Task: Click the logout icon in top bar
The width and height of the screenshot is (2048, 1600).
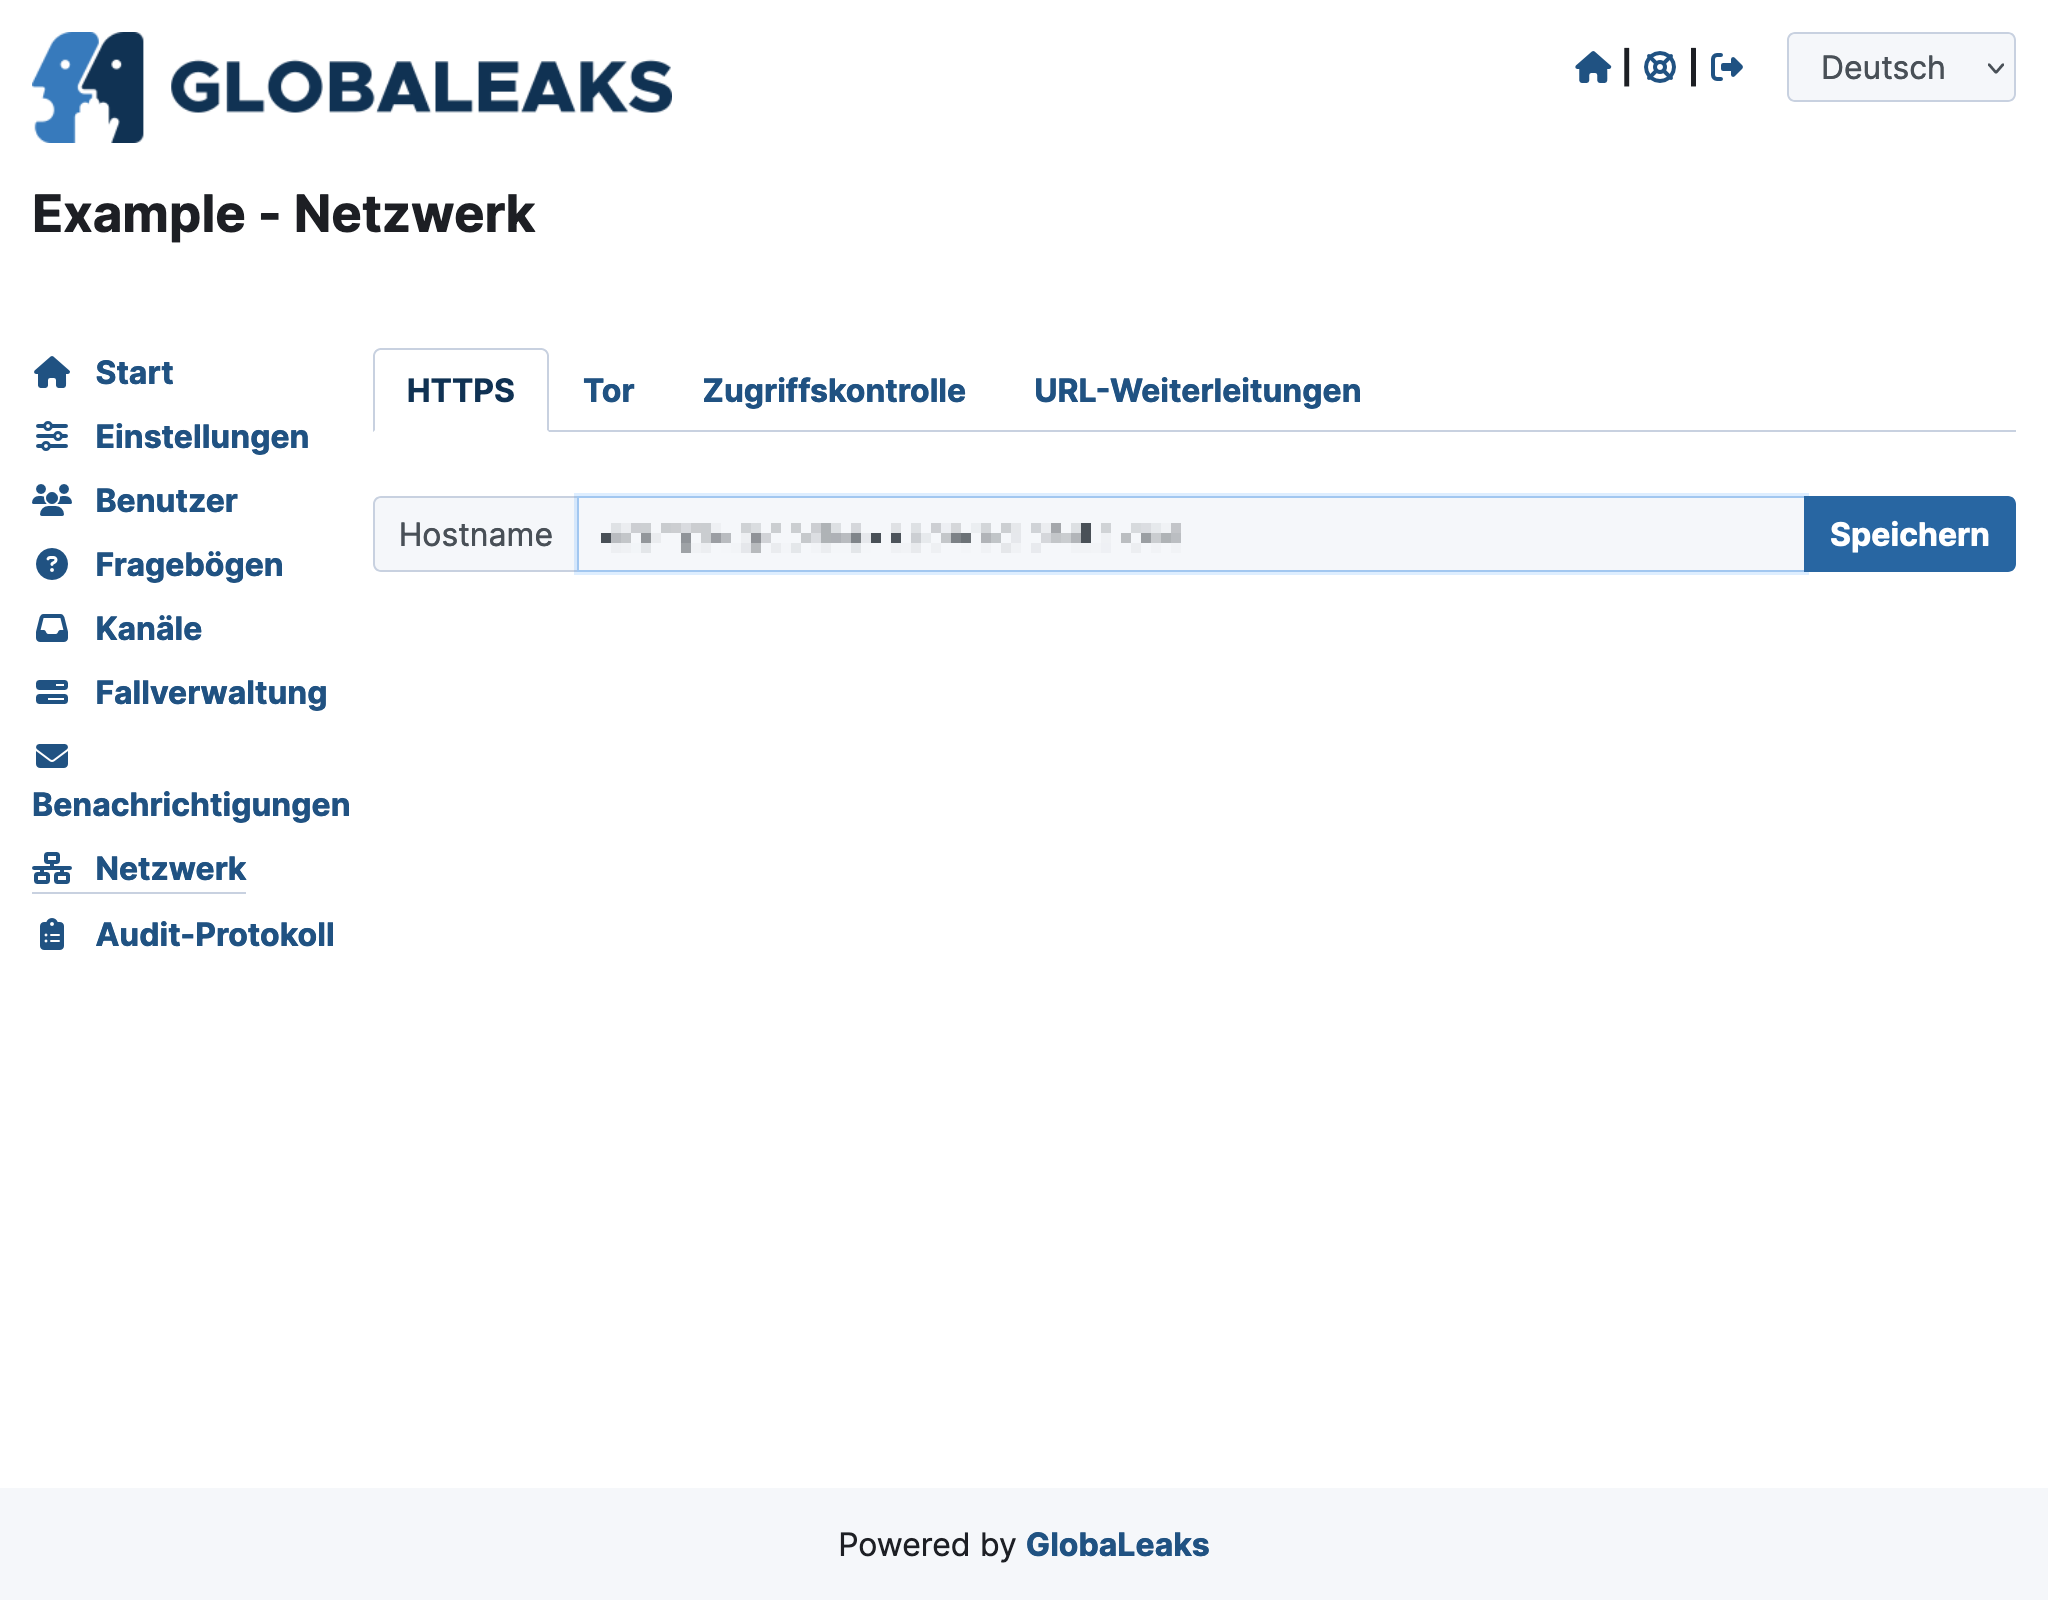Action: 1726,67
